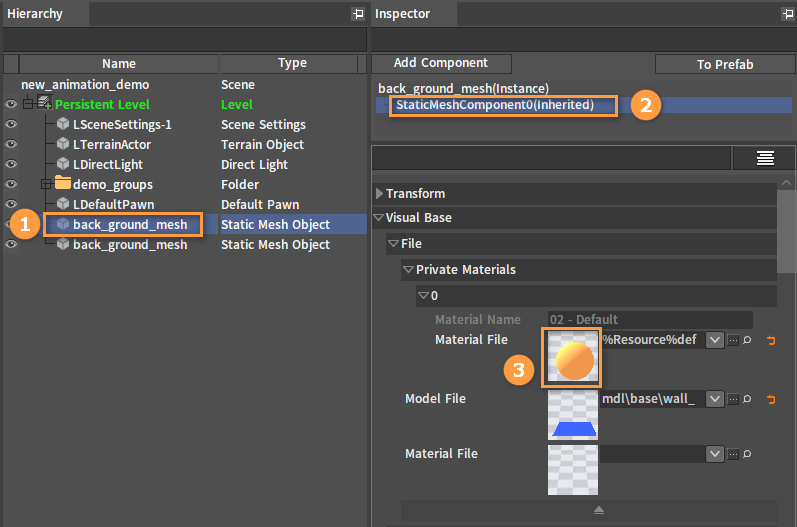Browse for private Material File with ellipsis button
The image size is (797, 527).
click(x=733, y=341)
